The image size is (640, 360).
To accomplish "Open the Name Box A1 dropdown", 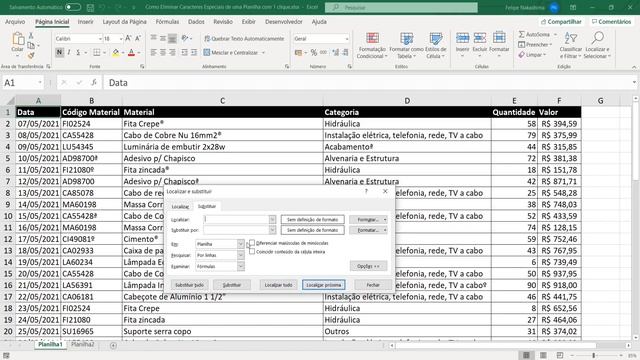I will point(40,82).
